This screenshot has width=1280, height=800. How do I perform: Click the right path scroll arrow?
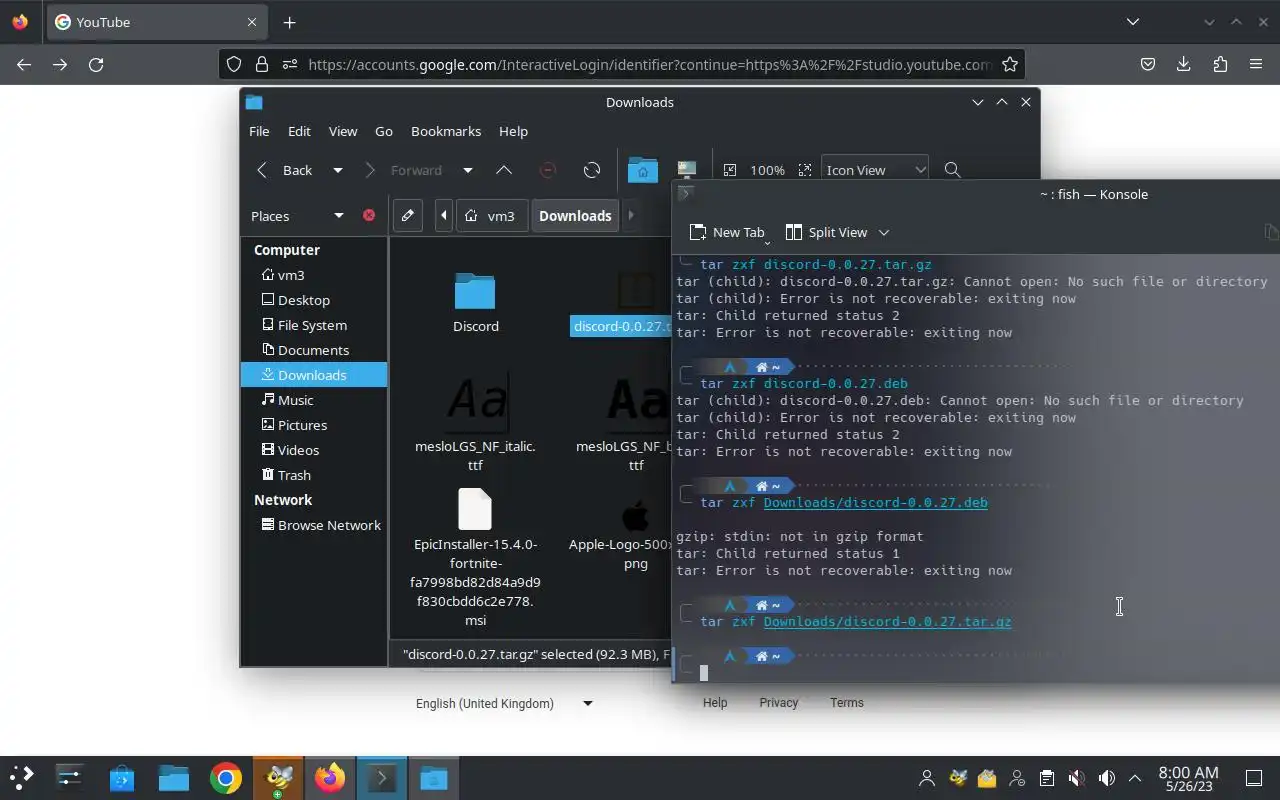click(630, 215)
